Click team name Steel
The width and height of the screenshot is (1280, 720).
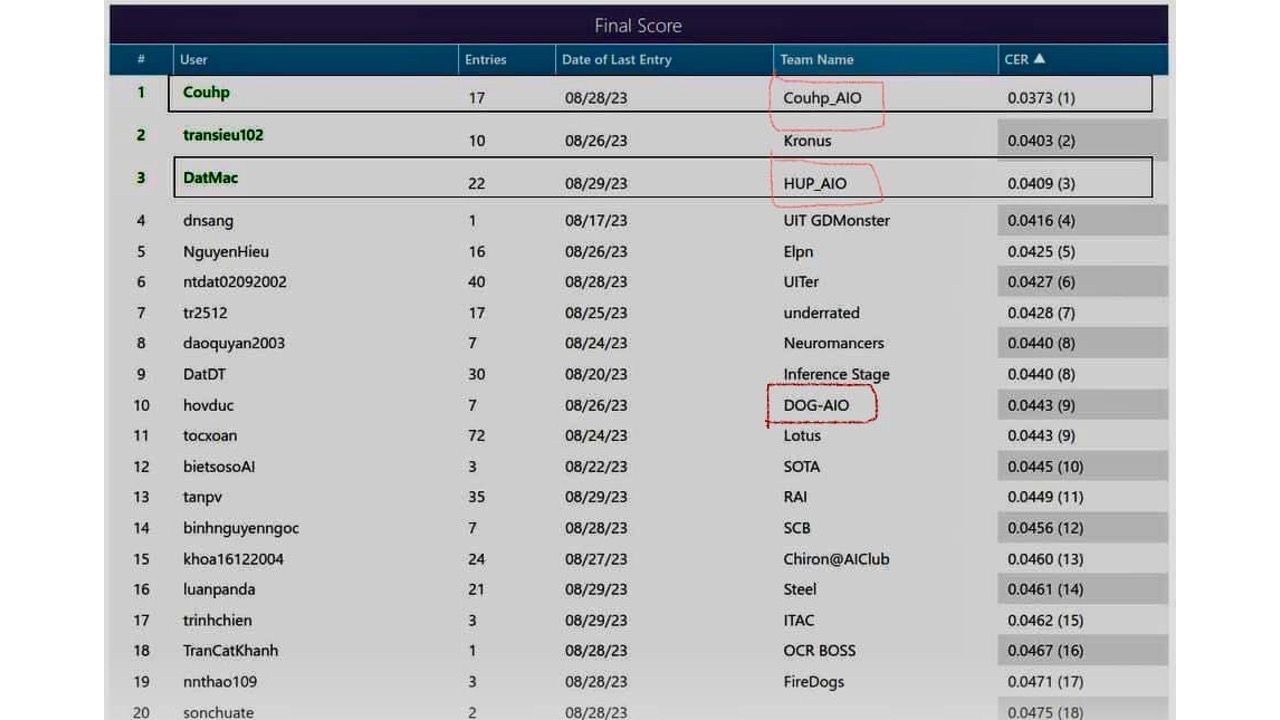(800, 589)
